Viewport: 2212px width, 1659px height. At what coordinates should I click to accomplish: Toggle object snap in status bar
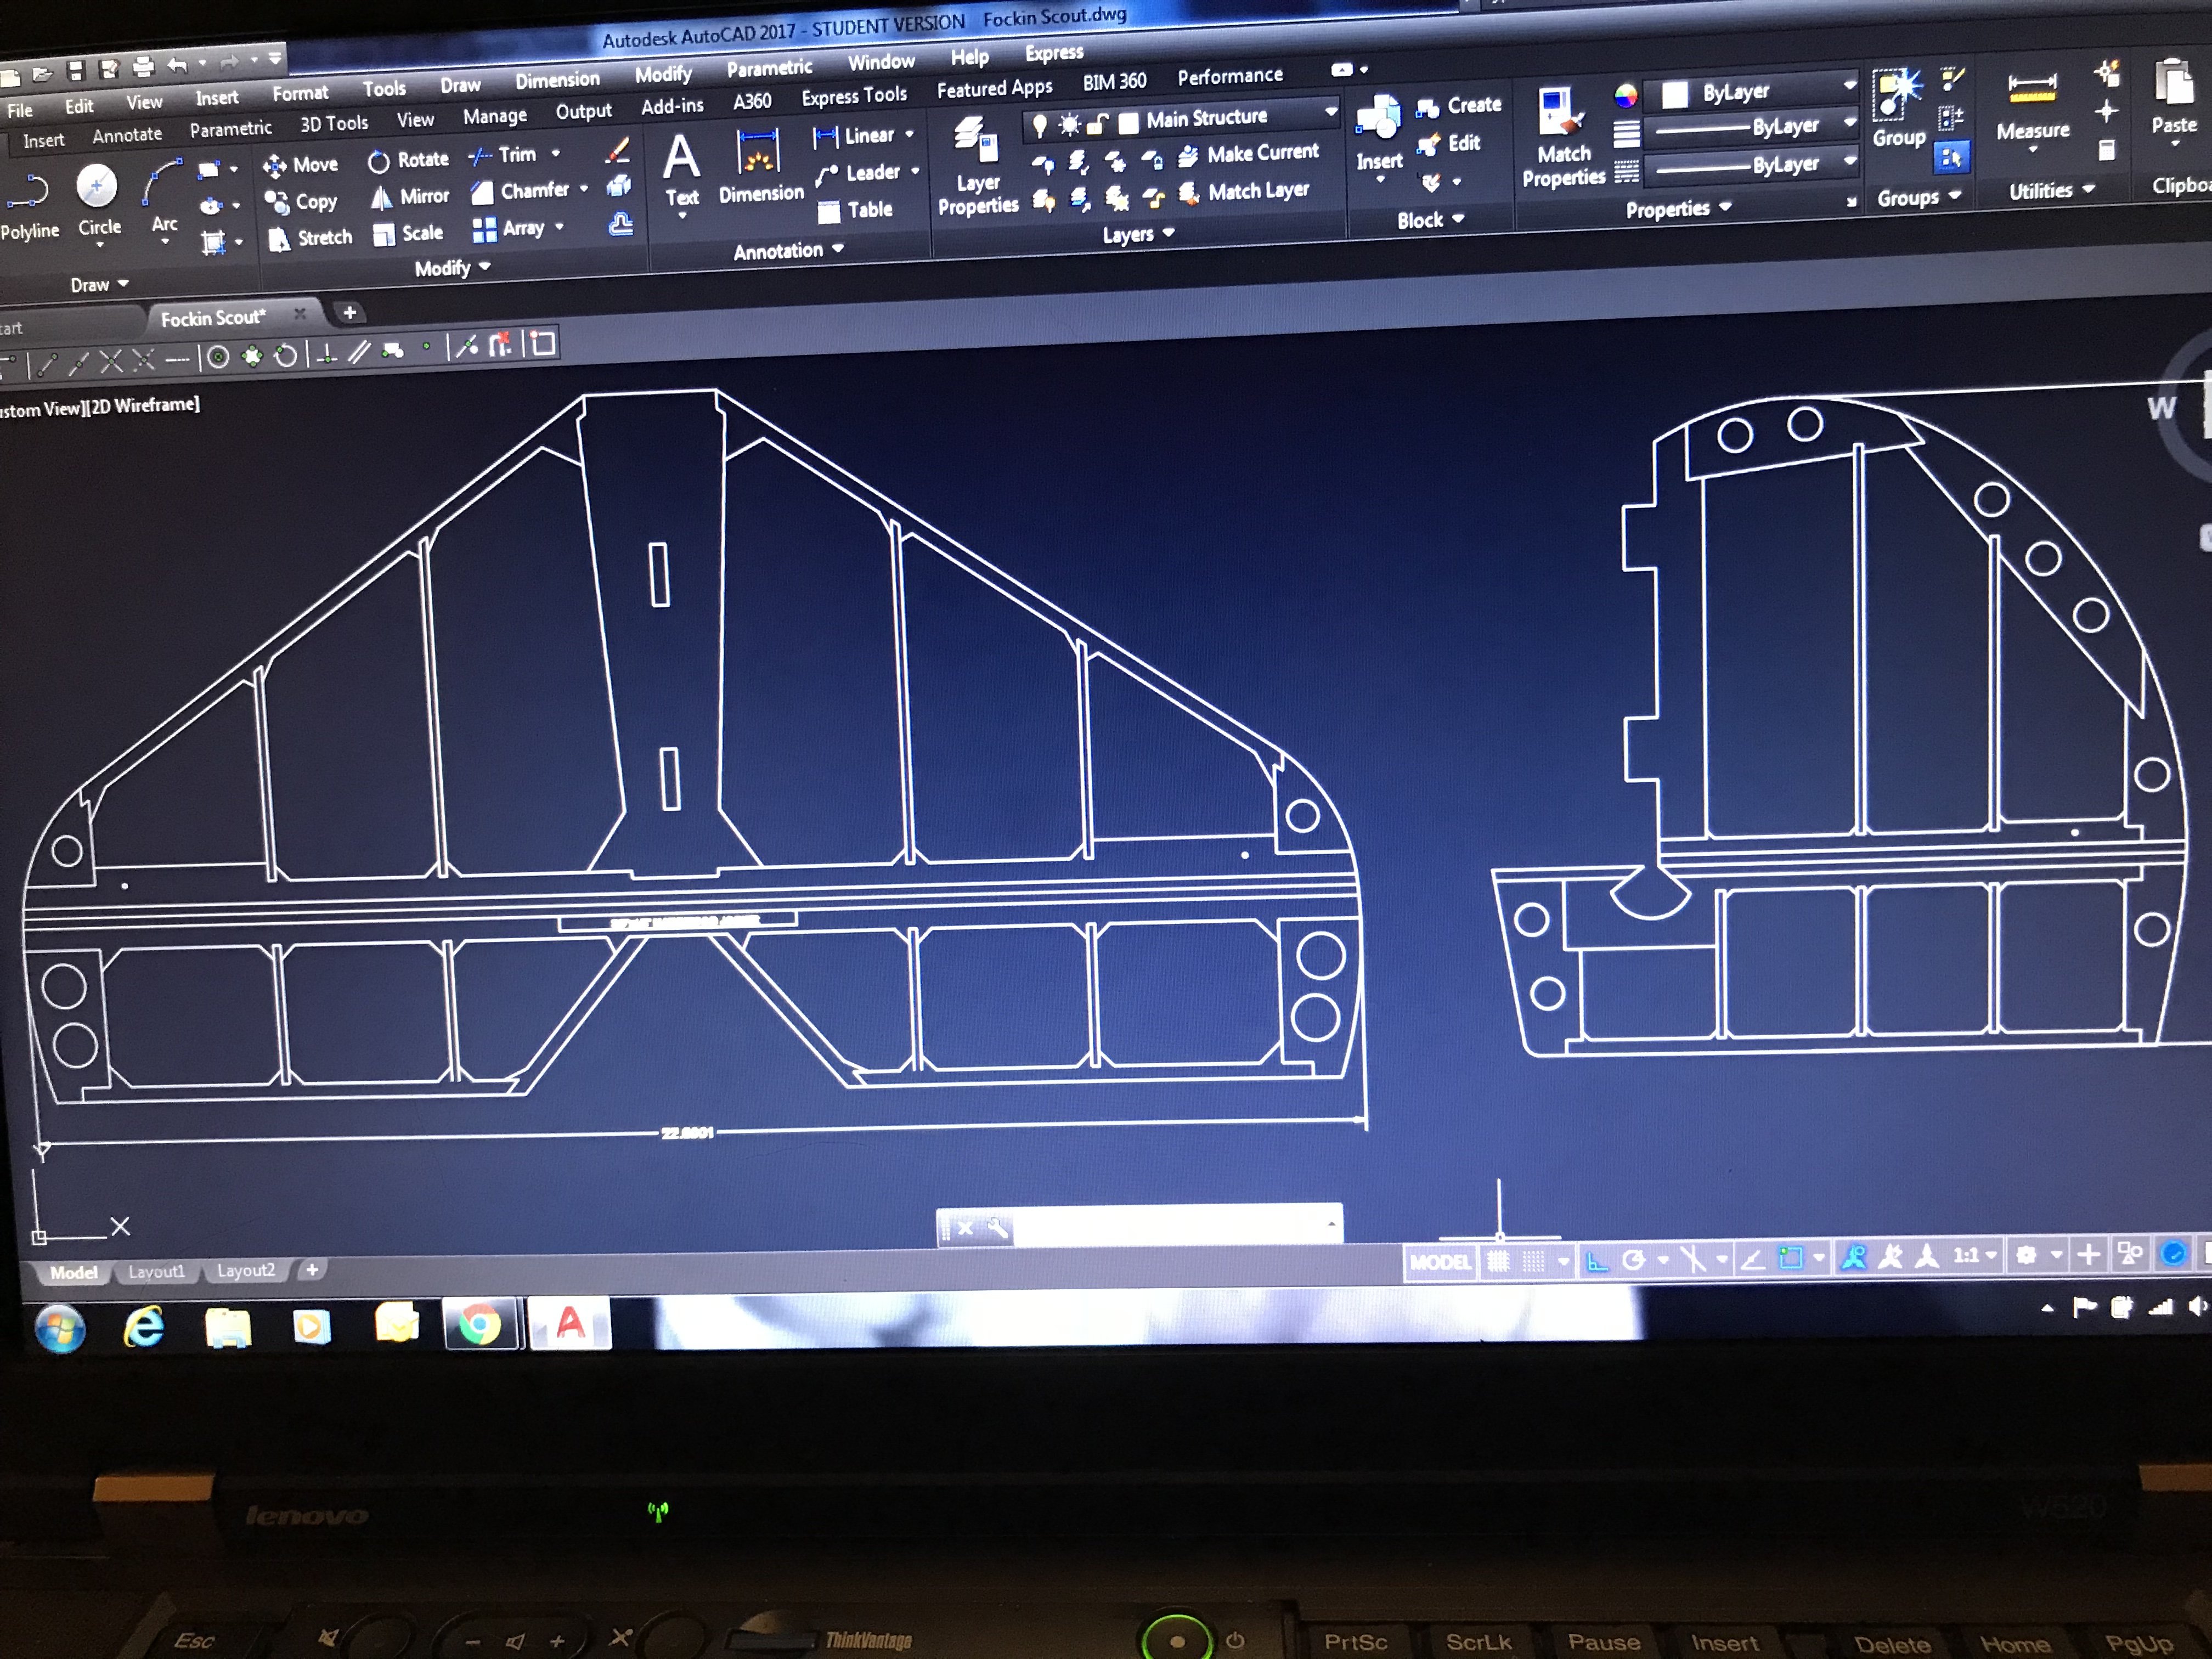(1790, 1258)
